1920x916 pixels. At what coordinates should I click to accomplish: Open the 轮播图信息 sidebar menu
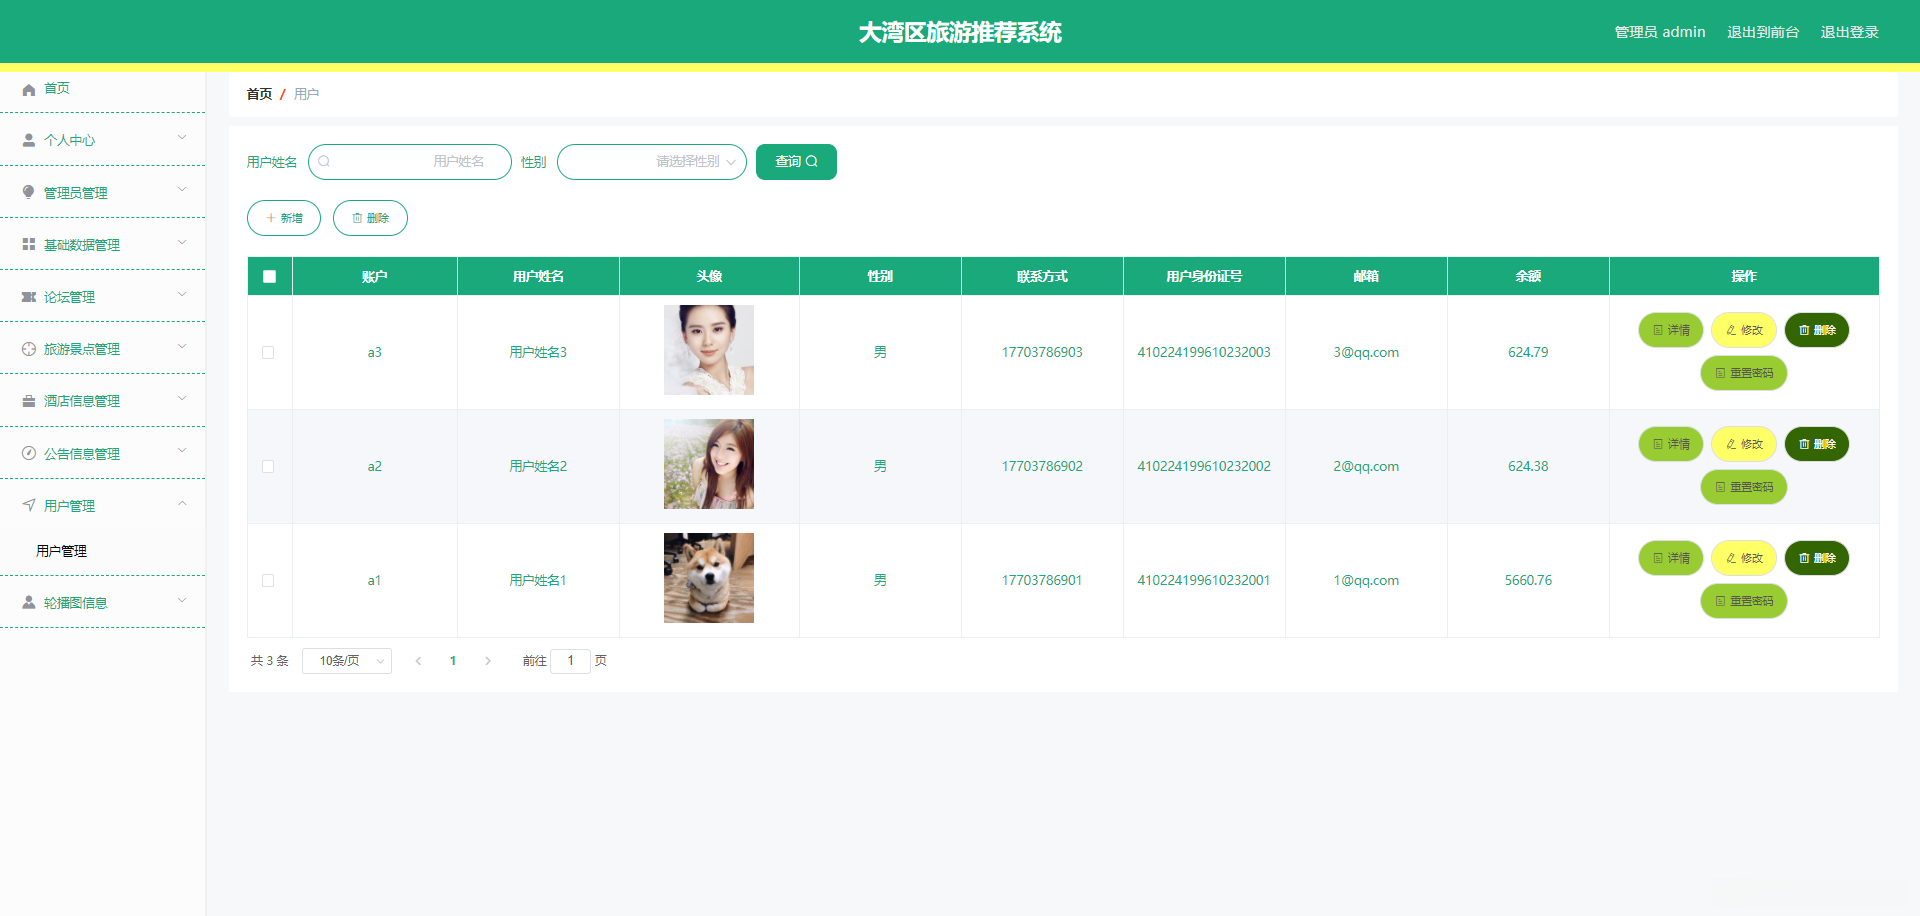(102, 603)
